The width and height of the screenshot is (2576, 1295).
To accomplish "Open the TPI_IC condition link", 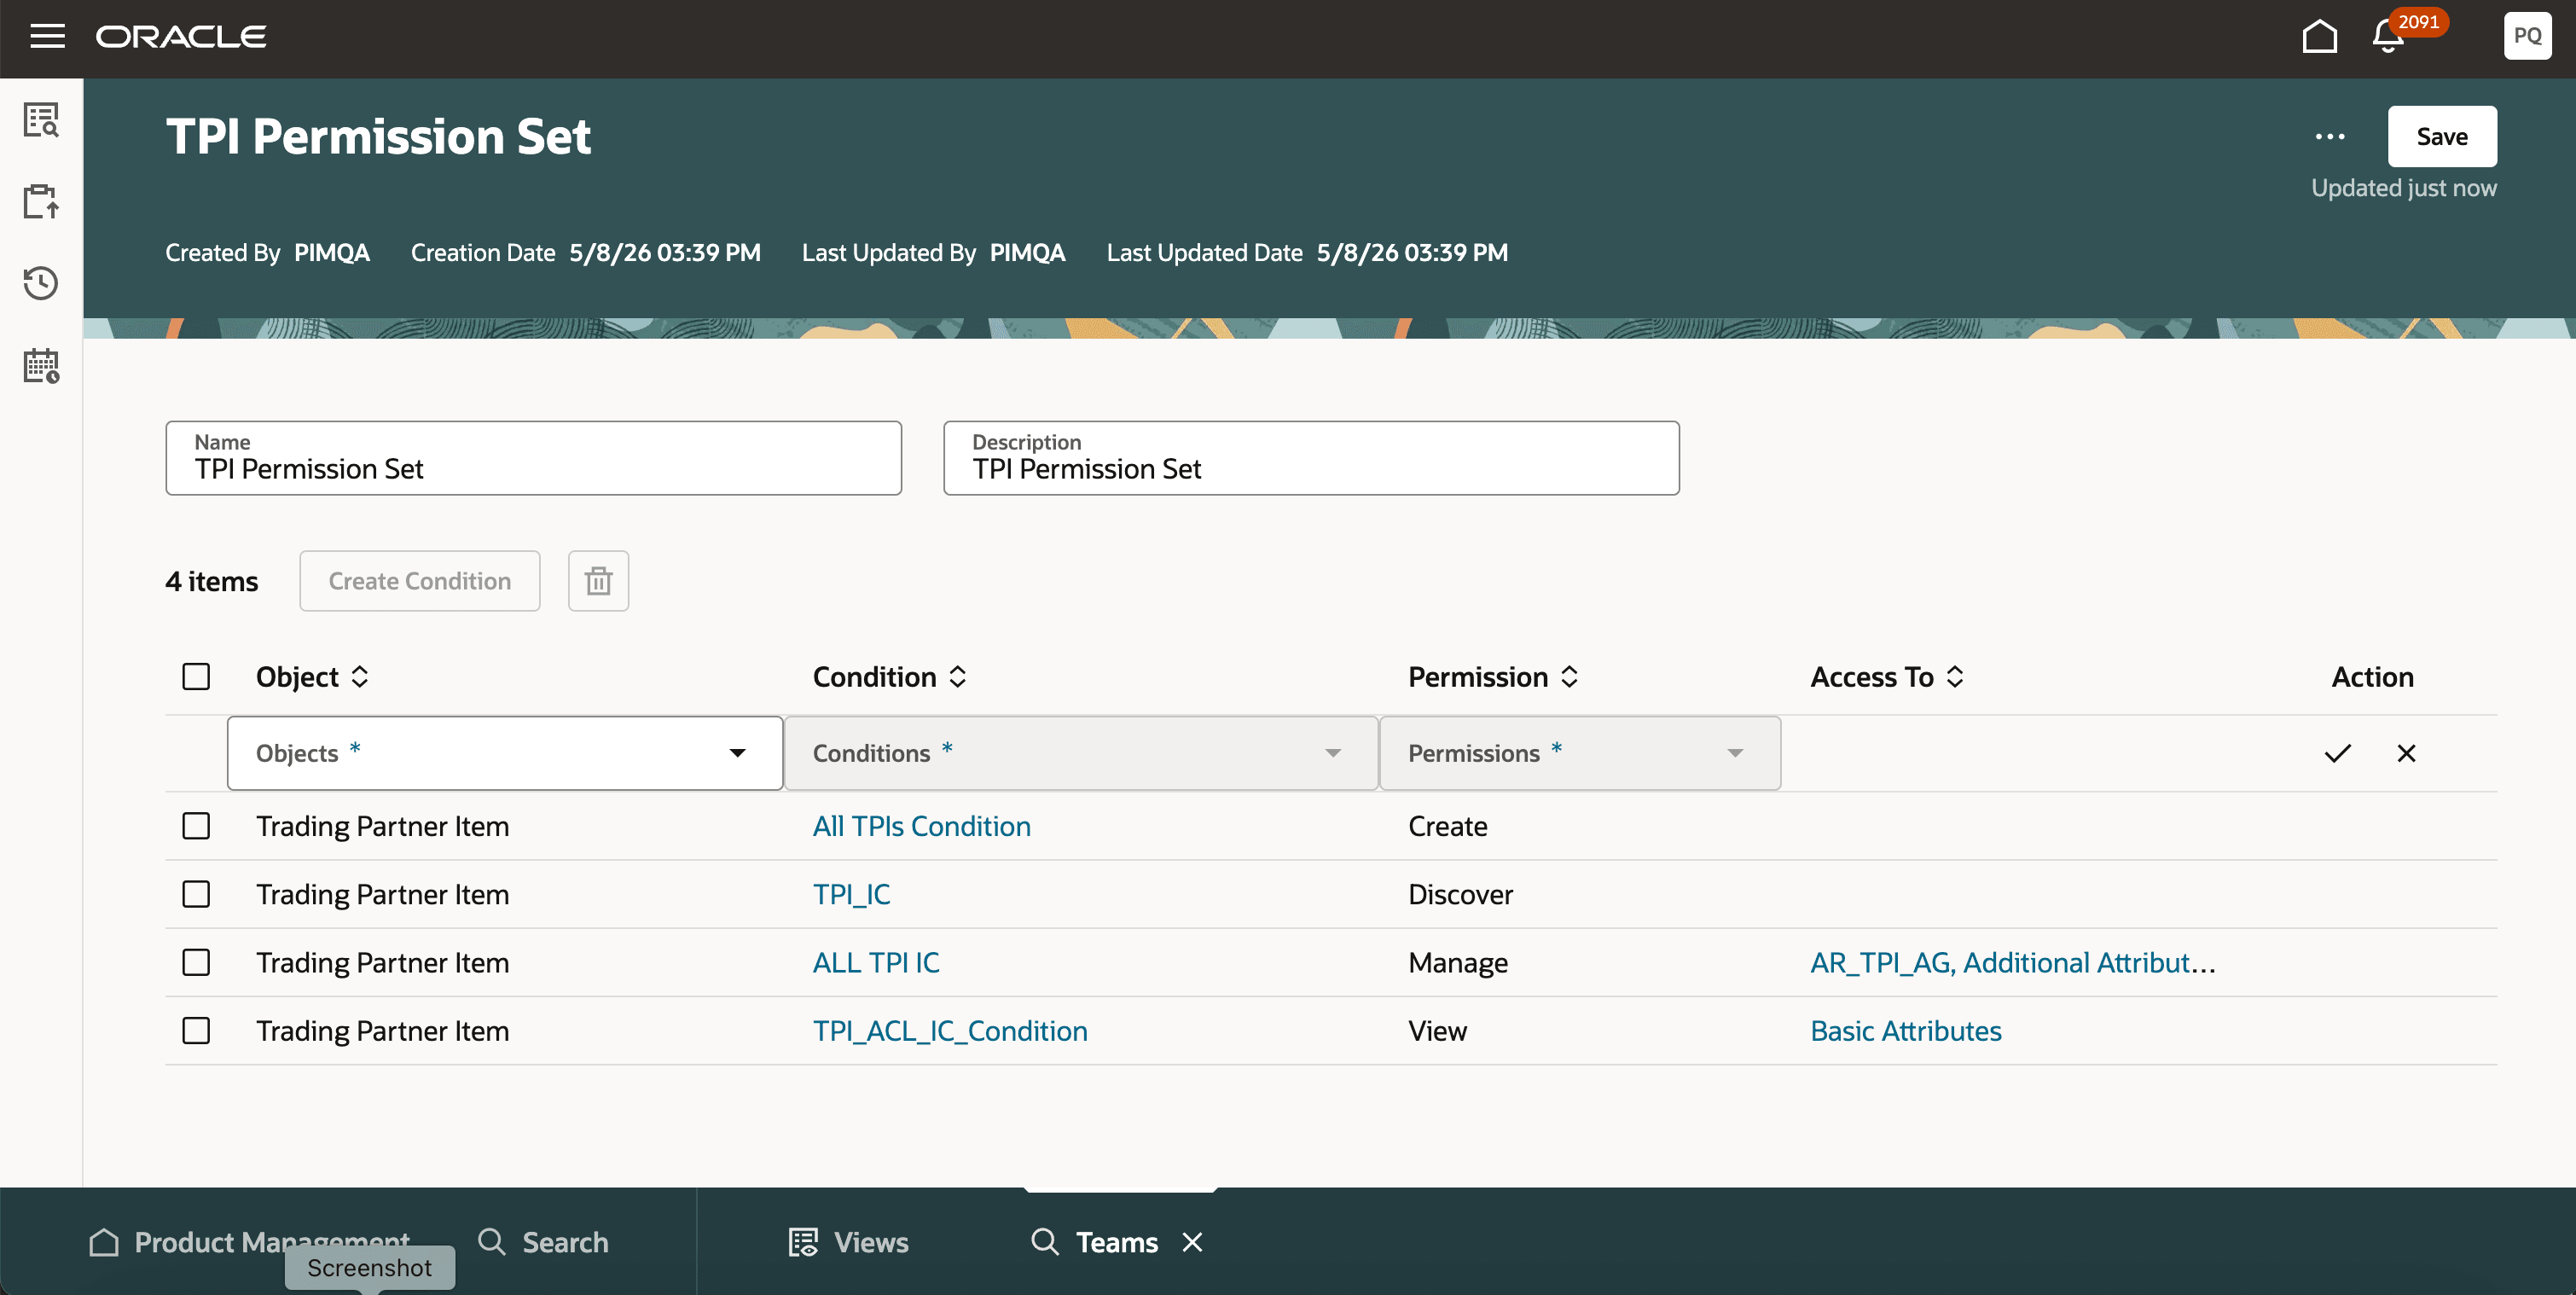I will (851, 894).
